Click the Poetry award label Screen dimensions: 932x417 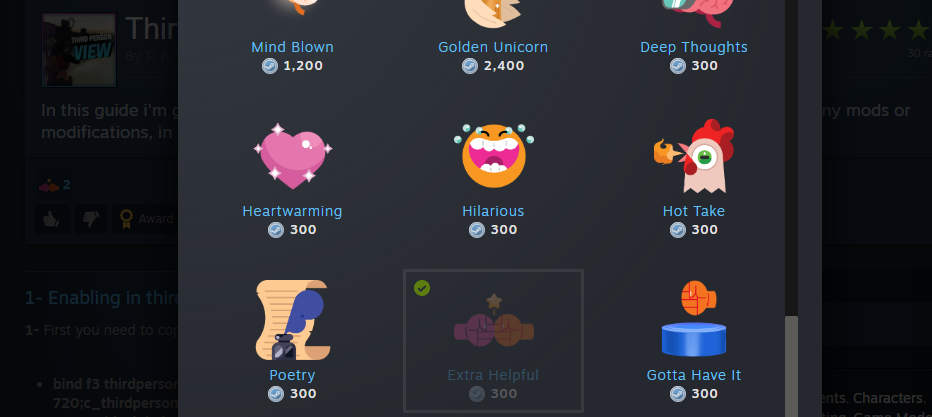pos(292,375)
